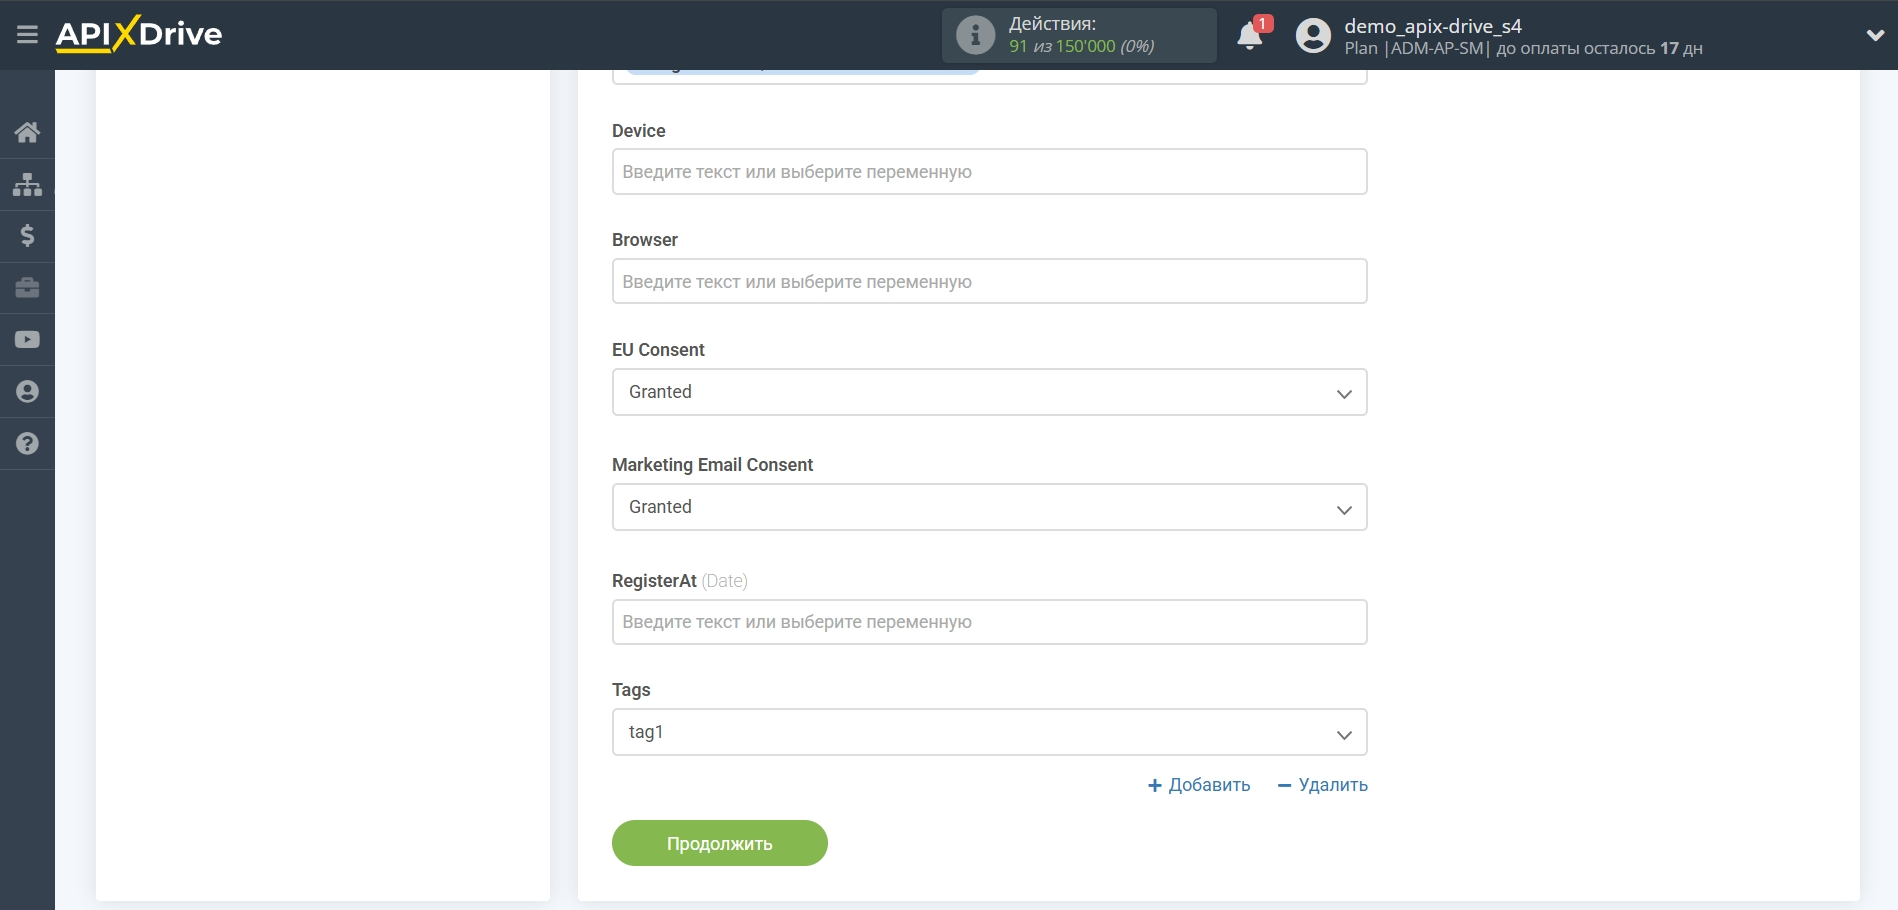This screenshot has width=1898, height=910.
Task: Focus the Device input field
Action: 989,172
